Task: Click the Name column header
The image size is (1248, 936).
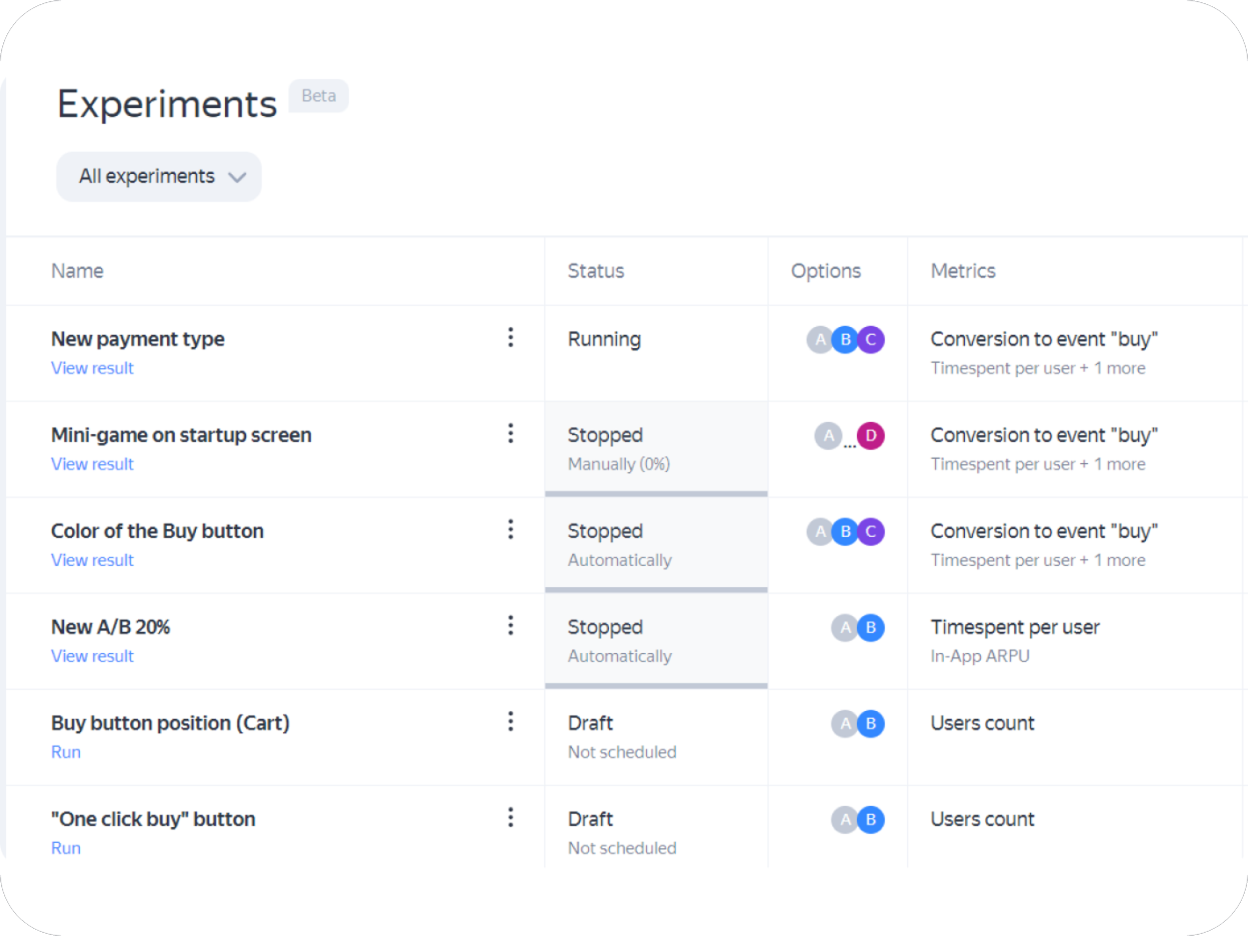Action: 77,271
